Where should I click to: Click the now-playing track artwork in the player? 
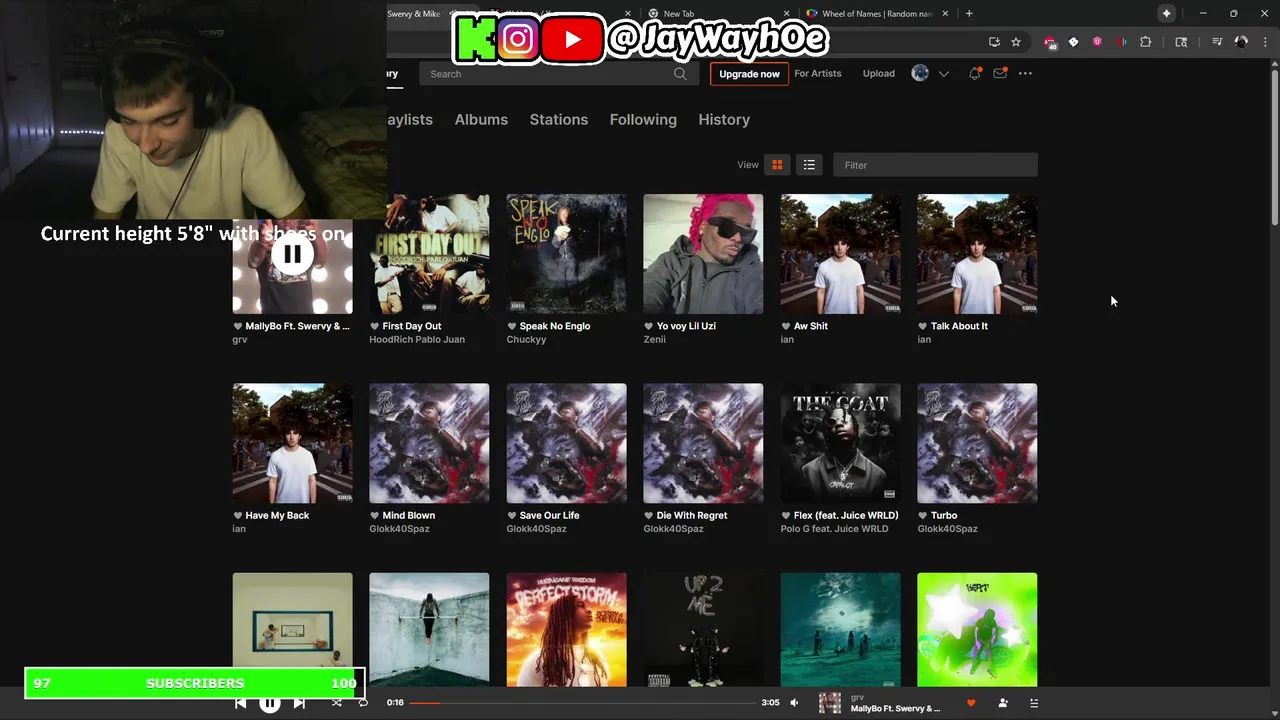point(830,703)
